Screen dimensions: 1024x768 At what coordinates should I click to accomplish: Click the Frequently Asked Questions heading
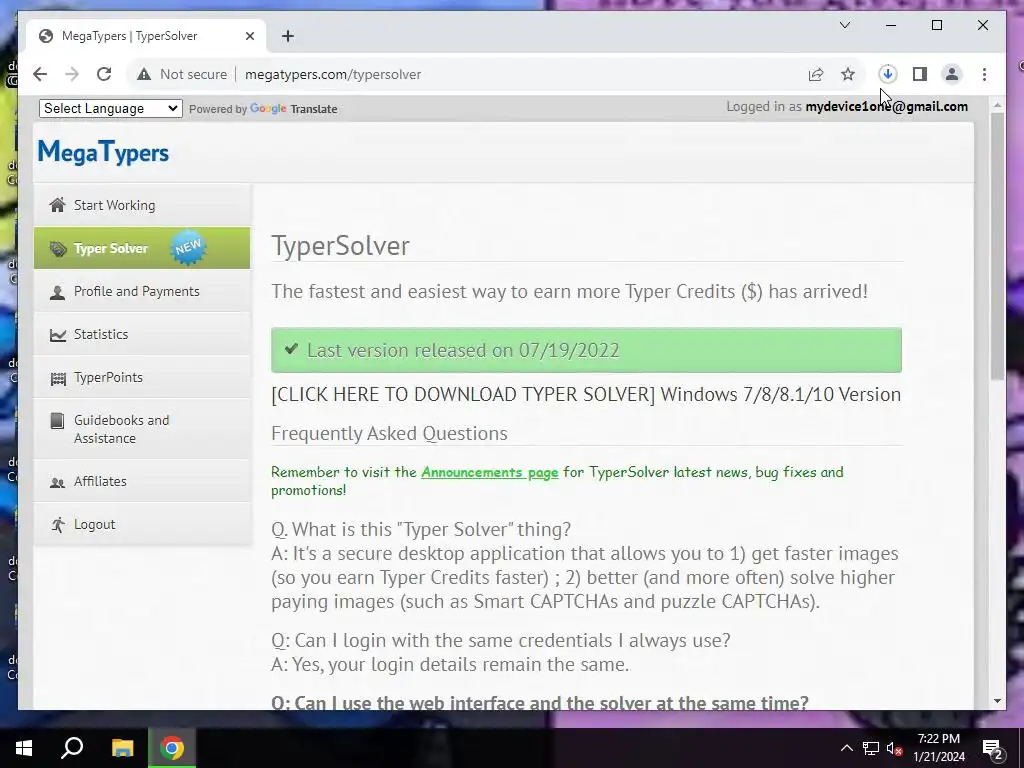pyautogui.click(x=389, y=433)
